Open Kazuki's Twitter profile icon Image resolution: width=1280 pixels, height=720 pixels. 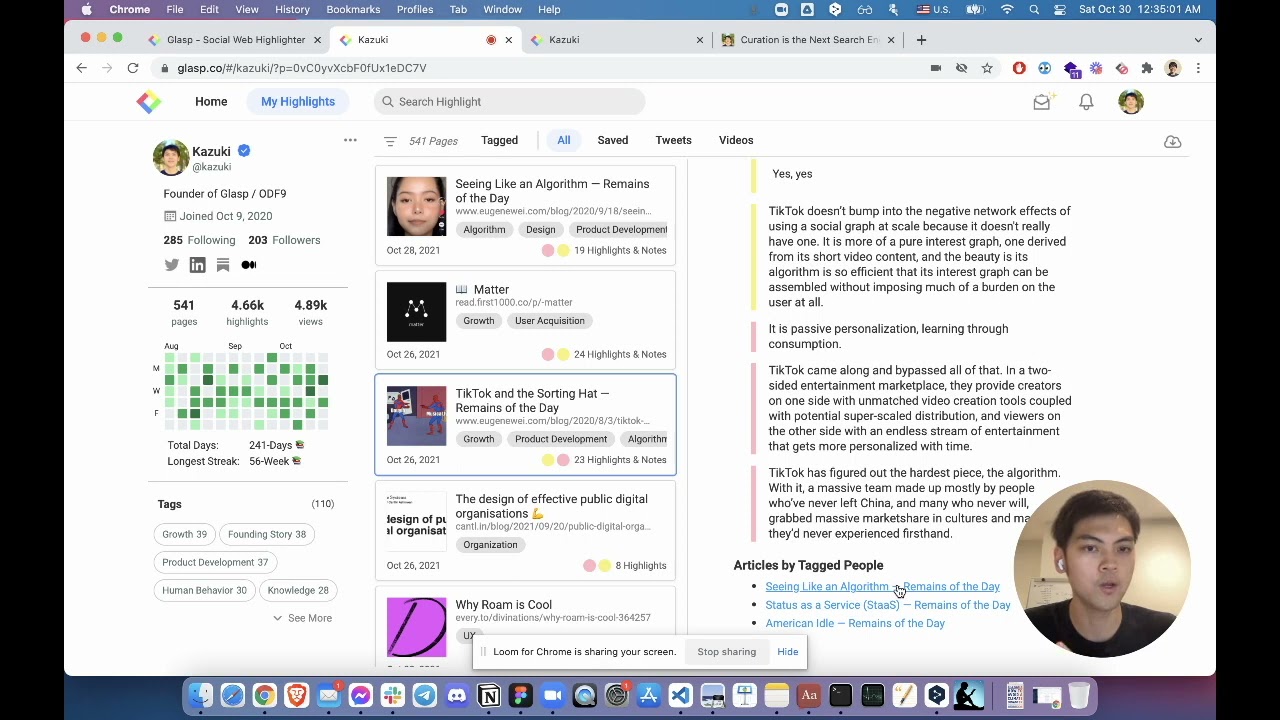[x=172, y=265]
